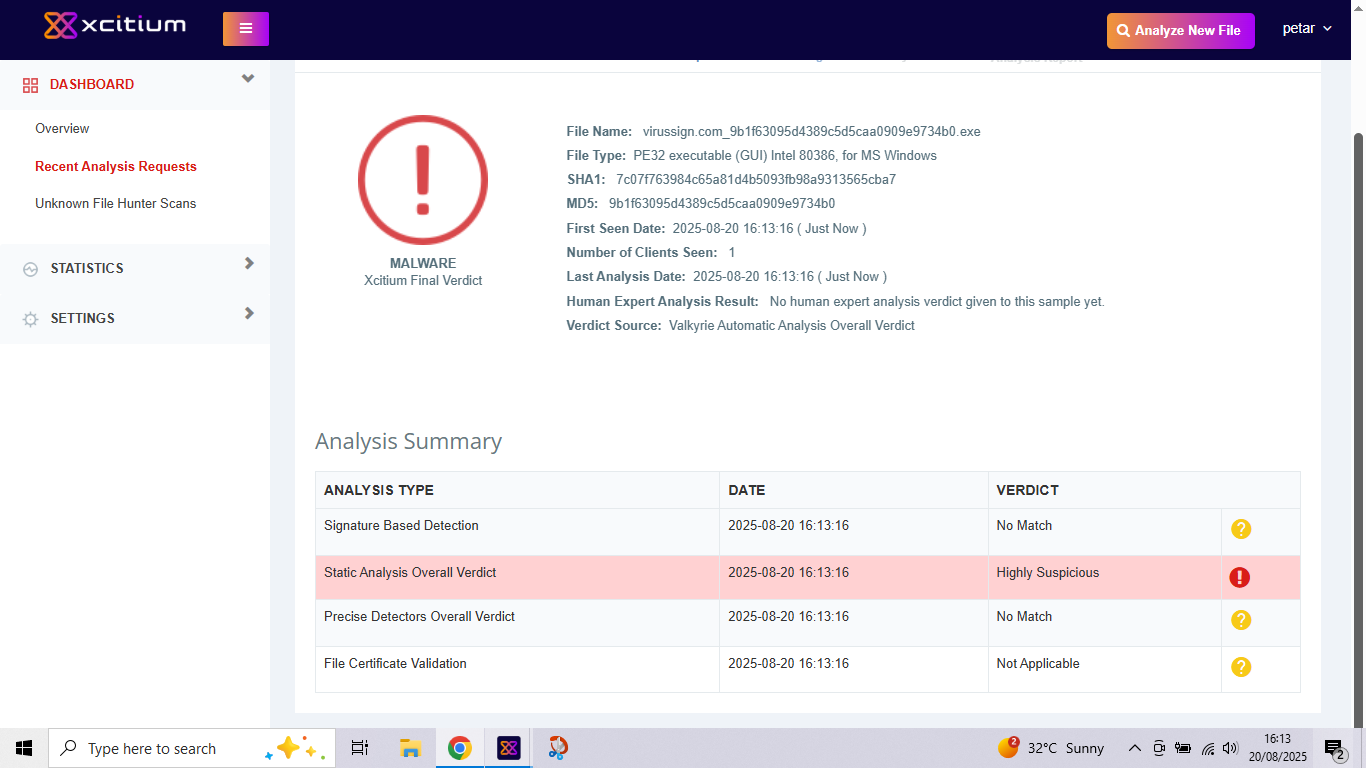Open the Windows Start menu
This screenshot has width=1366, height=768.
[x=24, y=748]
